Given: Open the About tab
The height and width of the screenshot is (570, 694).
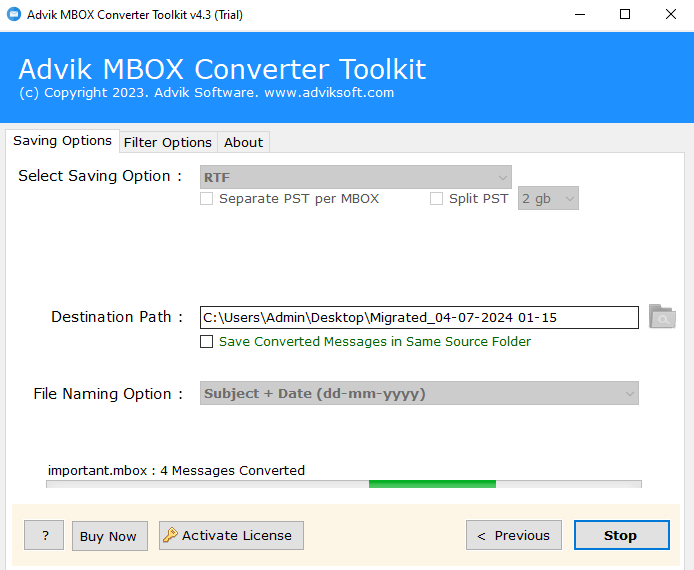Looking at the screenshot, I should (243, 142).
